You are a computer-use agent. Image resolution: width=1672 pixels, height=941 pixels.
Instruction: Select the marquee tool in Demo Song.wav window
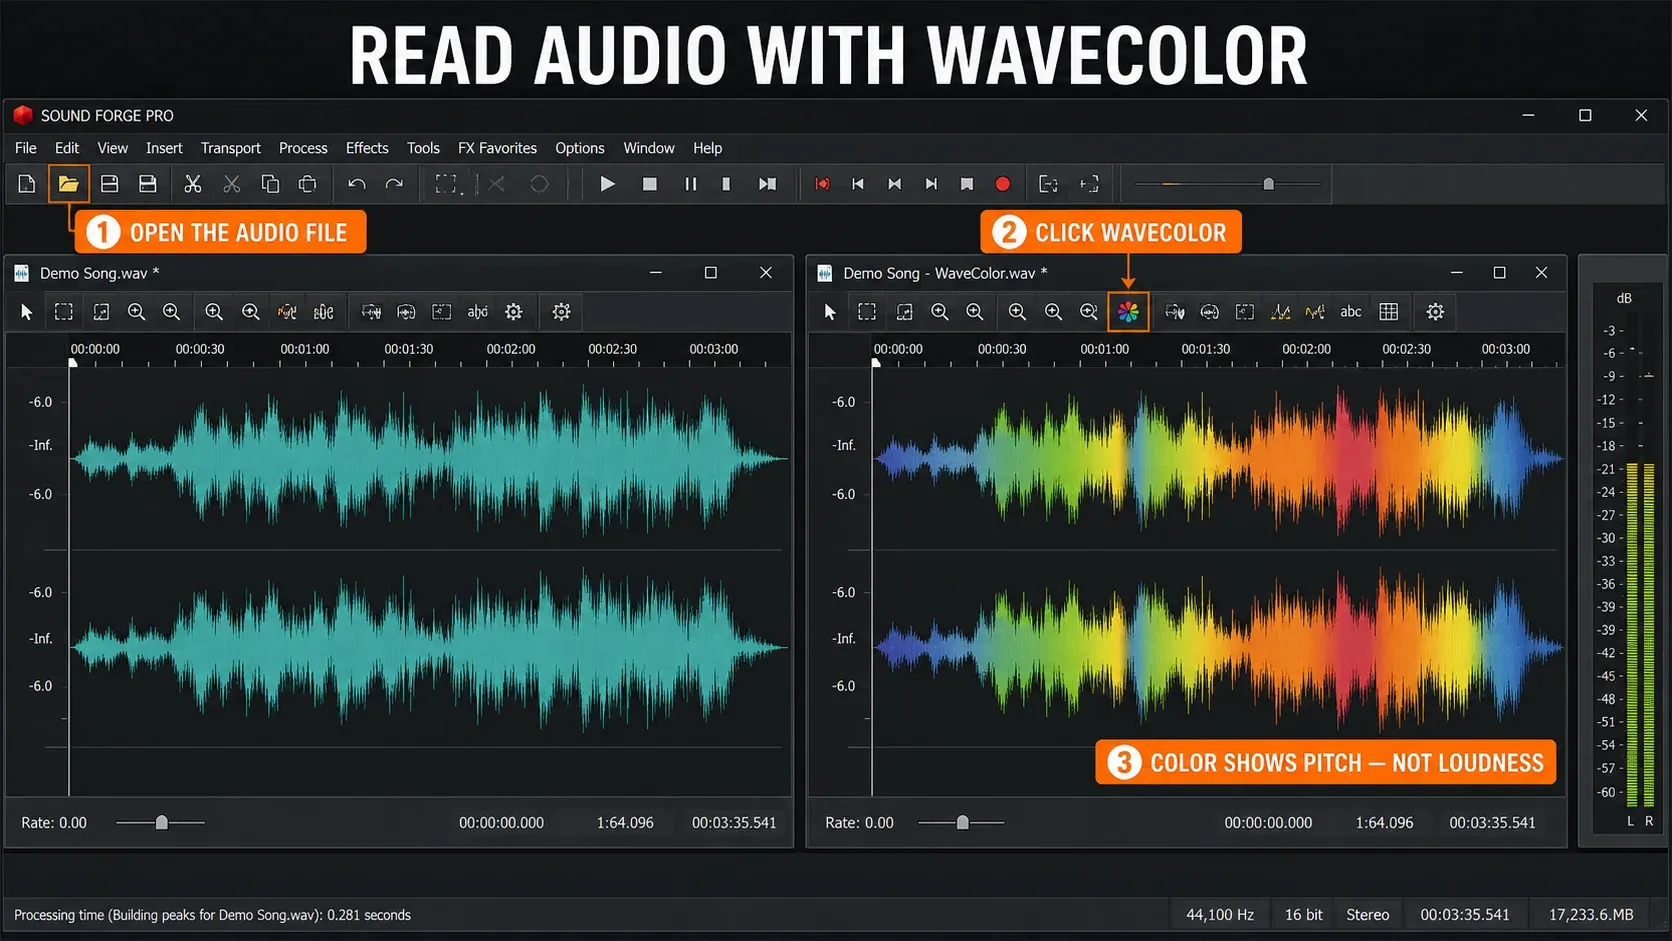click(64, 312)
